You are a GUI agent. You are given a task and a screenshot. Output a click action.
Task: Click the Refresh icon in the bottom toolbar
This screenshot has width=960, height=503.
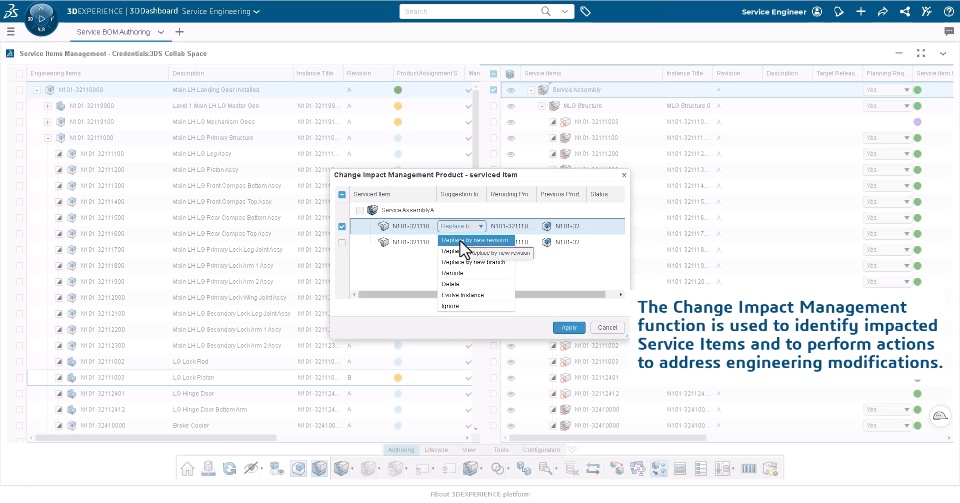pos(230,469)
